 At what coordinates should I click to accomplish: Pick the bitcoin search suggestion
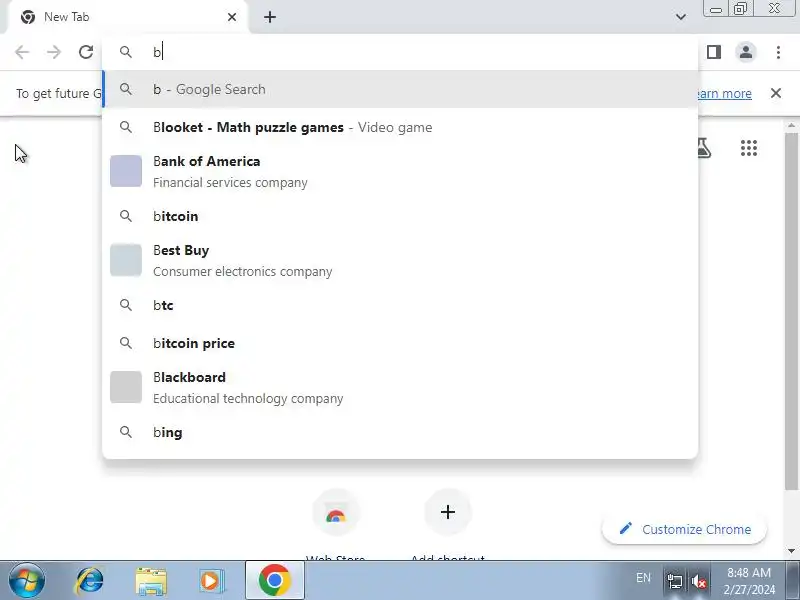[401, 216]
